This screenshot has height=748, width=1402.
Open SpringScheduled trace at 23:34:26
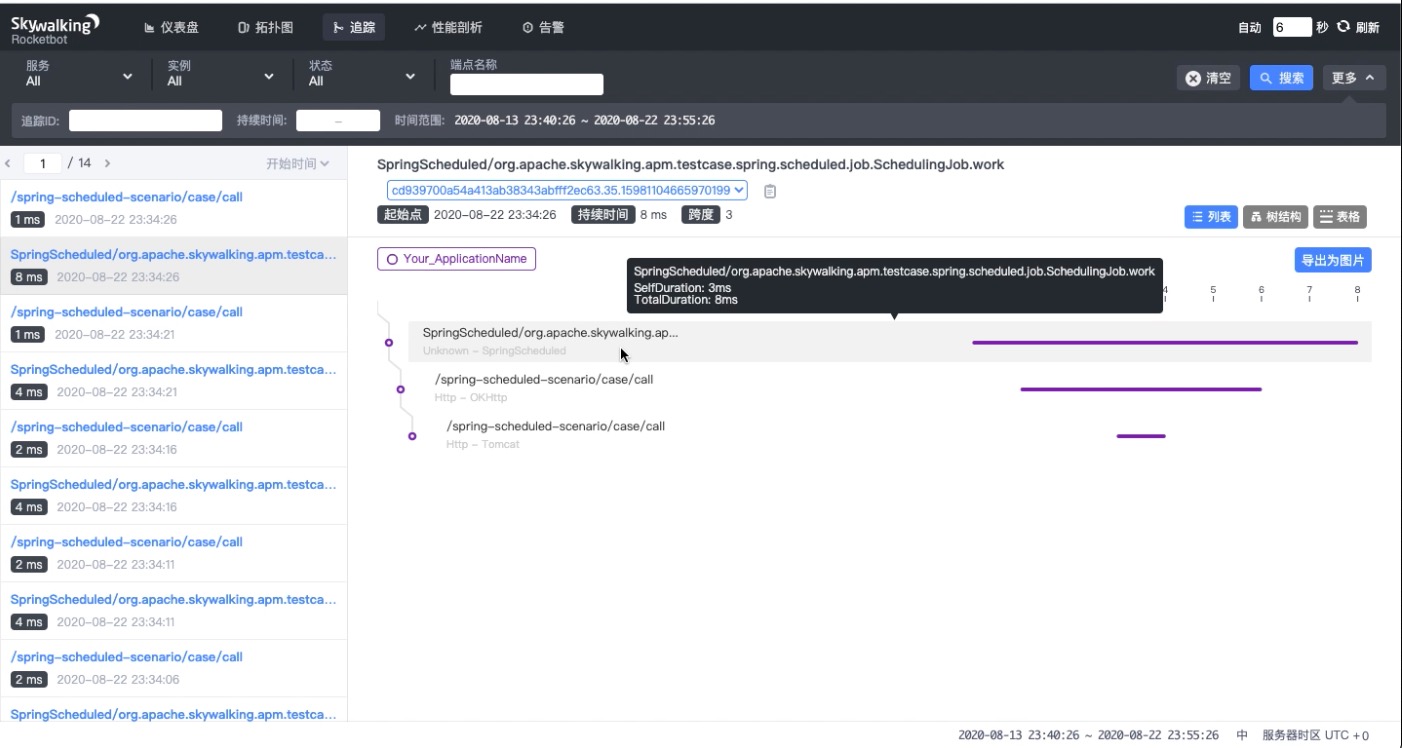click(173, 266)
